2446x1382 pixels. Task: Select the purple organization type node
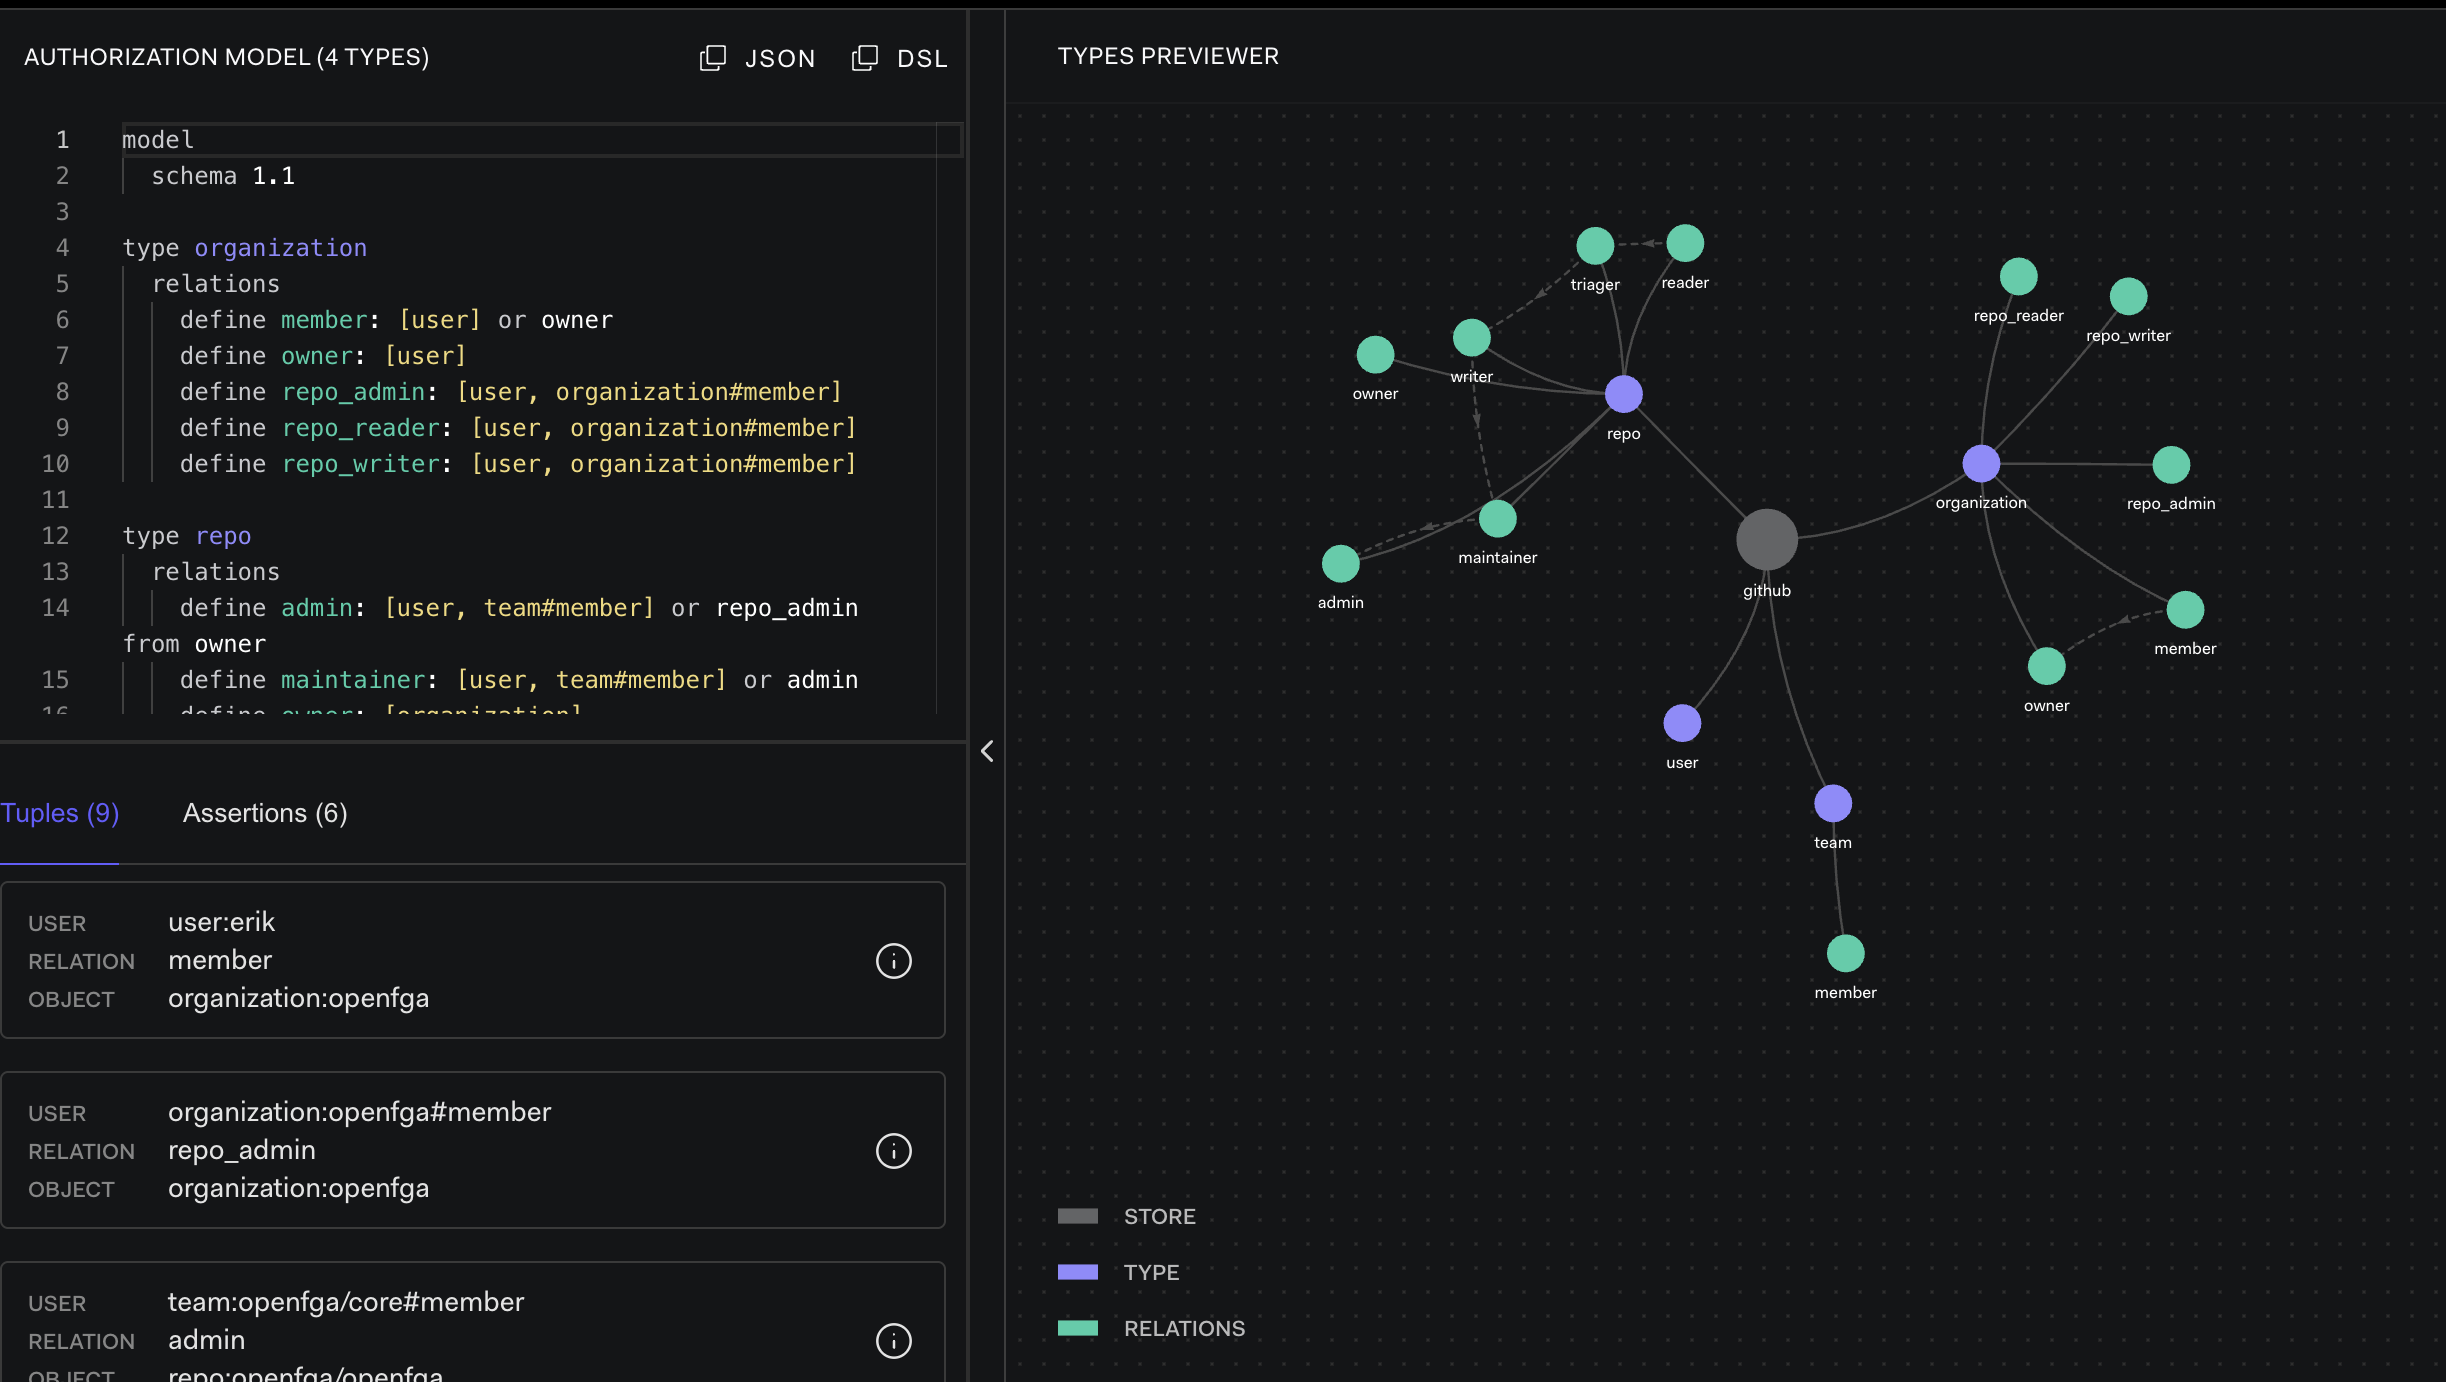pos(1980,464)
